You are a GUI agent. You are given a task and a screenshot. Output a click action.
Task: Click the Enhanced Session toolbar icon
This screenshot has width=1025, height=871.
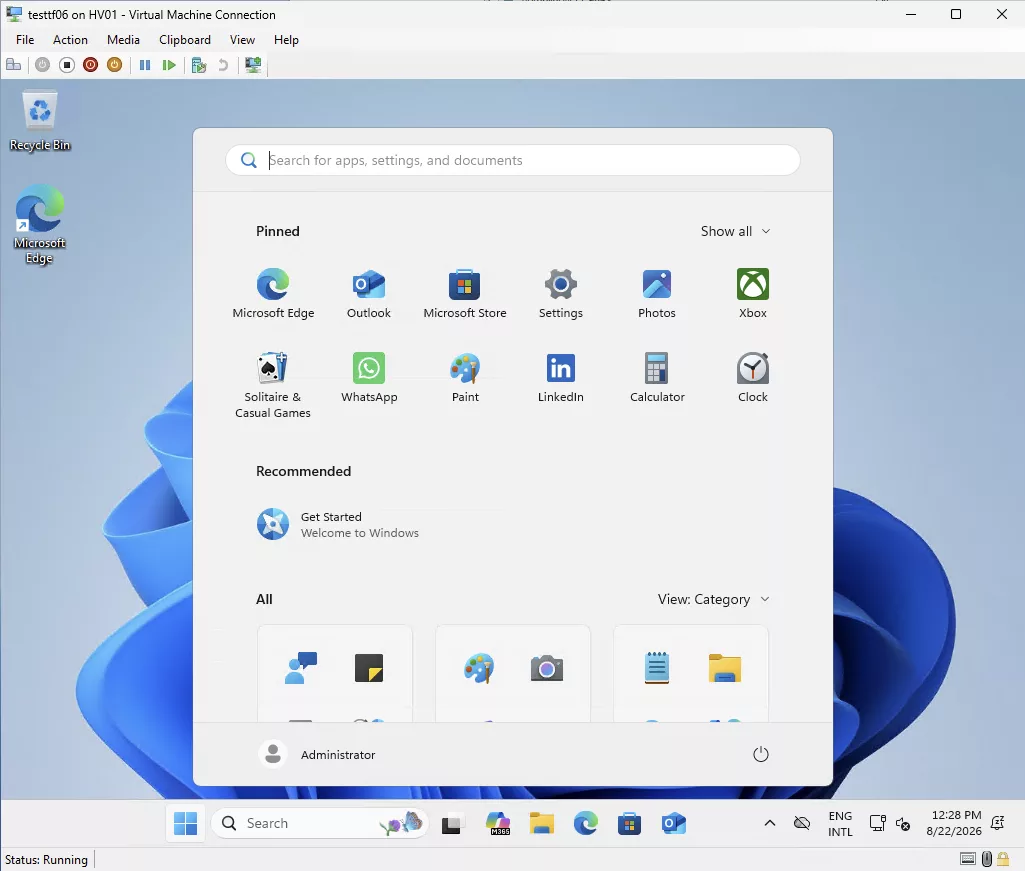253,65
